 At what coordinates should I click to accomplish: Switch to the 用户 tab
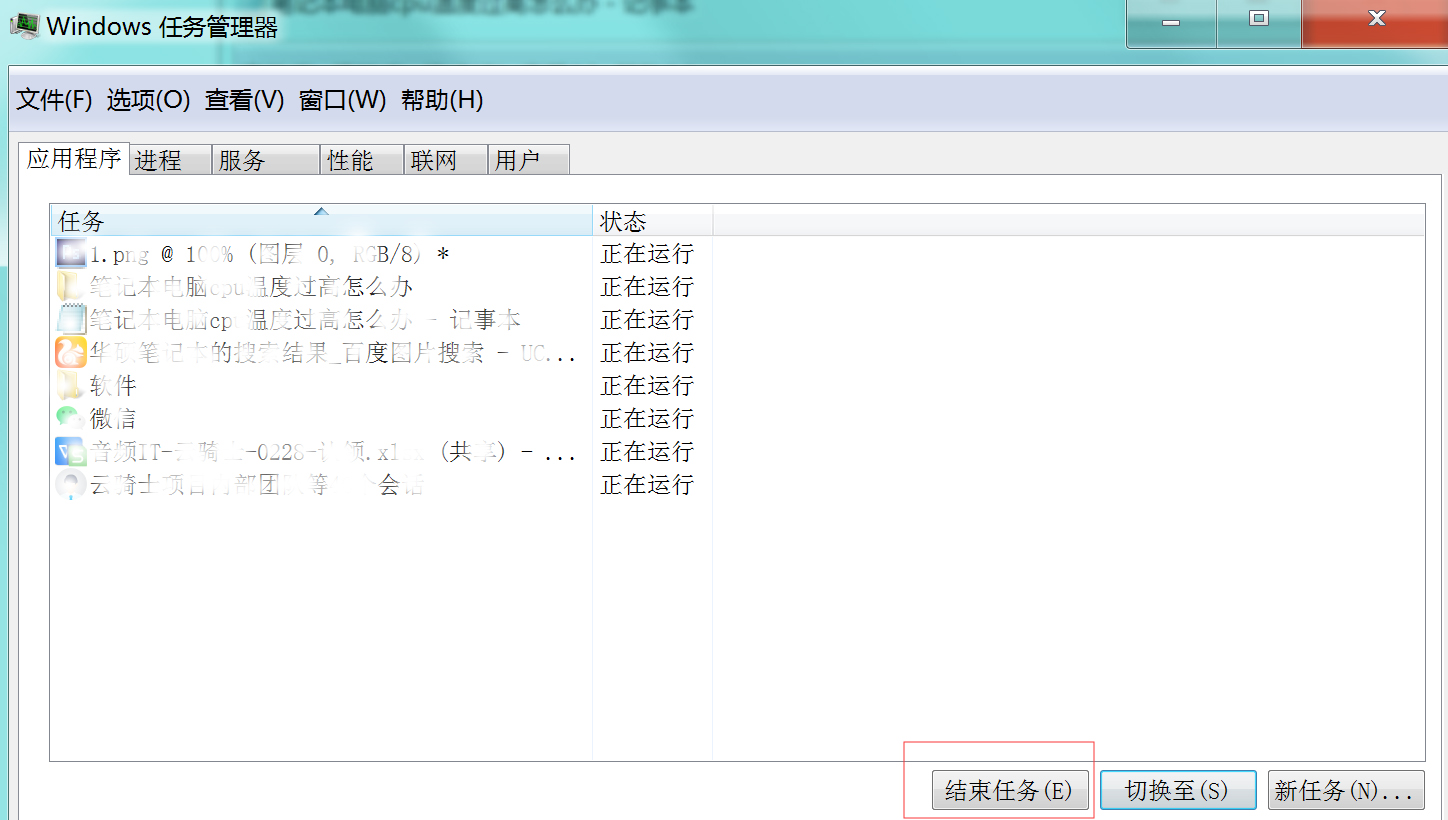pos(529,160)
